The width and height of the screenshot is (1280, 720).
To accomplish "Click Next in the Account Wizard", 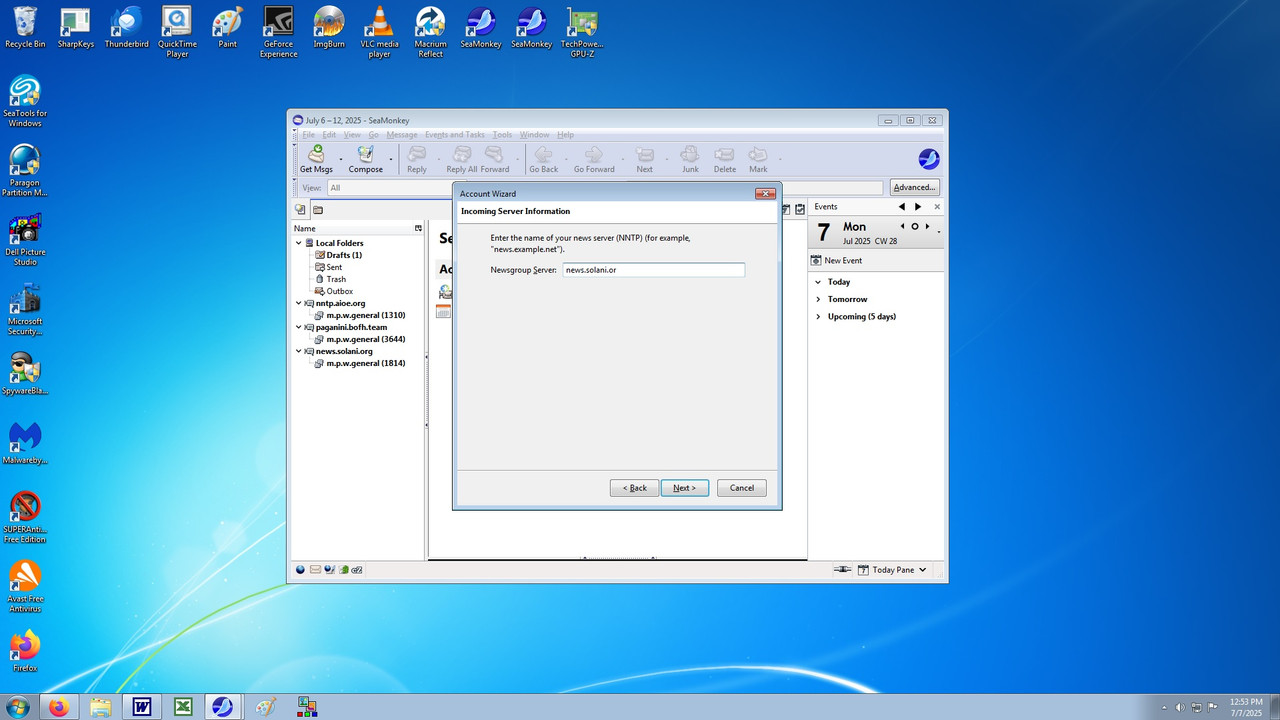I will [685, 488].
